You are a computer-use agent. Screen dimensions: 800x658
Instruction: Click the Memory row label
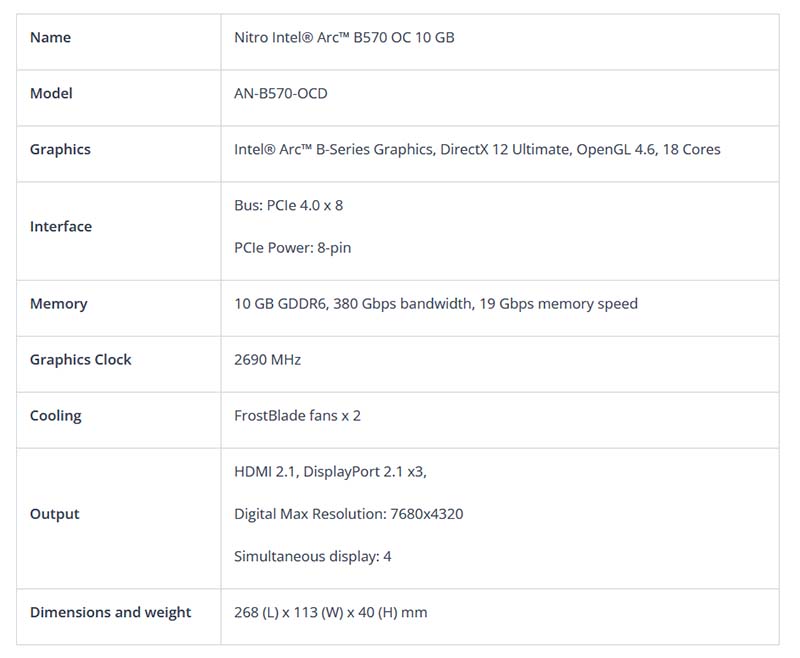(x=59, y=304)
